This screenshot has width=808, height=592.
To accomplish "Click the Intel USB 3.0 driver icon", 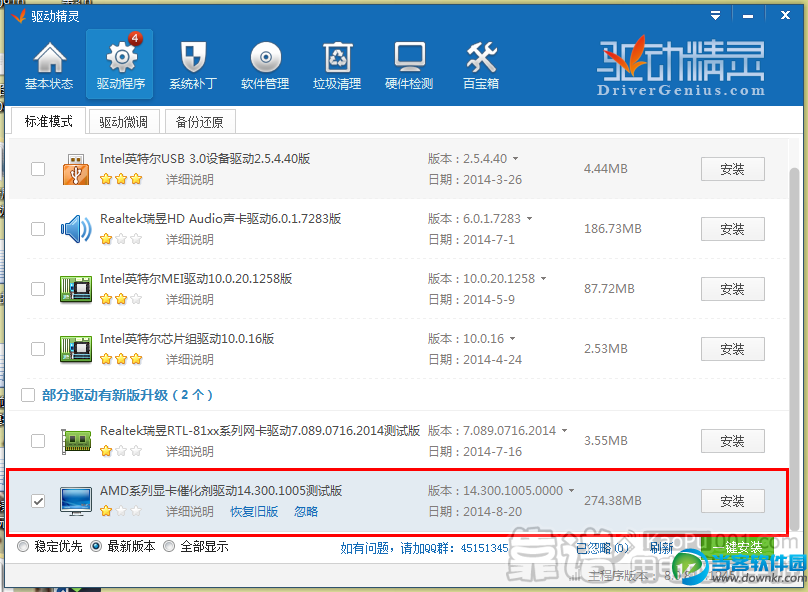I will coord(76,169).
